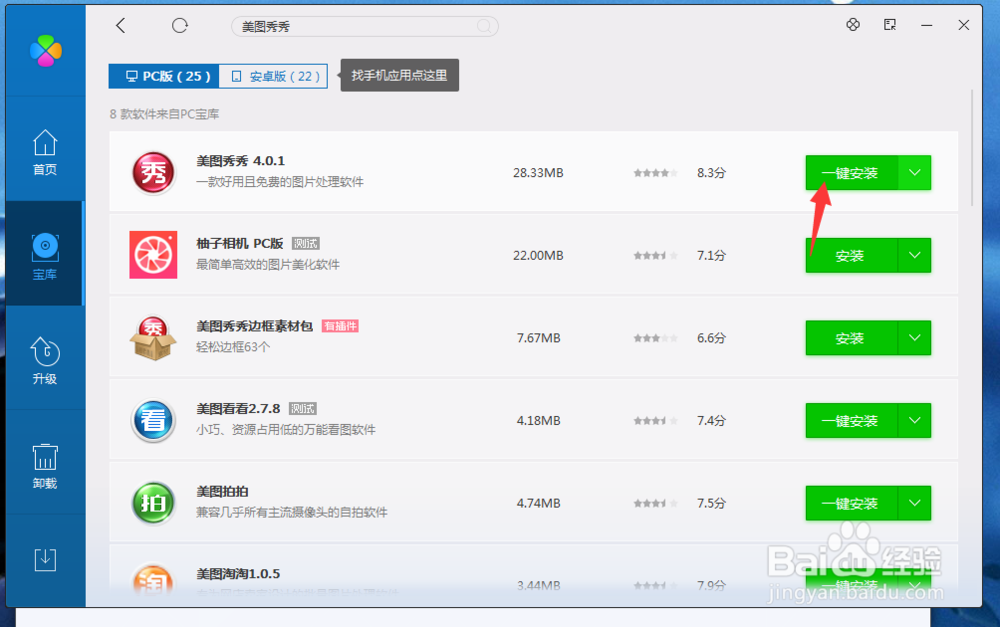Screen dimensions: 1000x627
Task: Switch to the PC版 (25) tab
Action: (164, 76)
